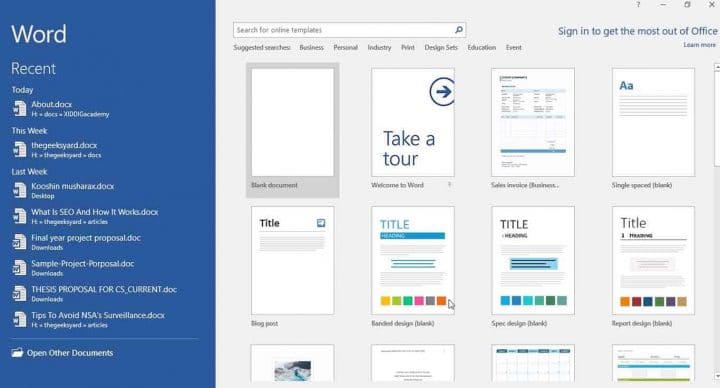Click the About.docx file icon

tap(19, 109)
